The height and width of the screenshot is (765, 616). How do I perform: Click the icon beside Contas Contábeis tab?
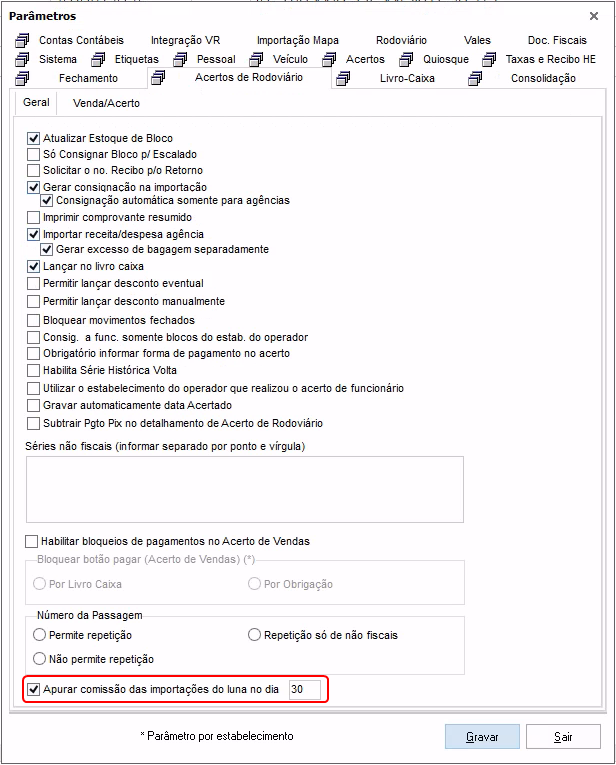22,40
